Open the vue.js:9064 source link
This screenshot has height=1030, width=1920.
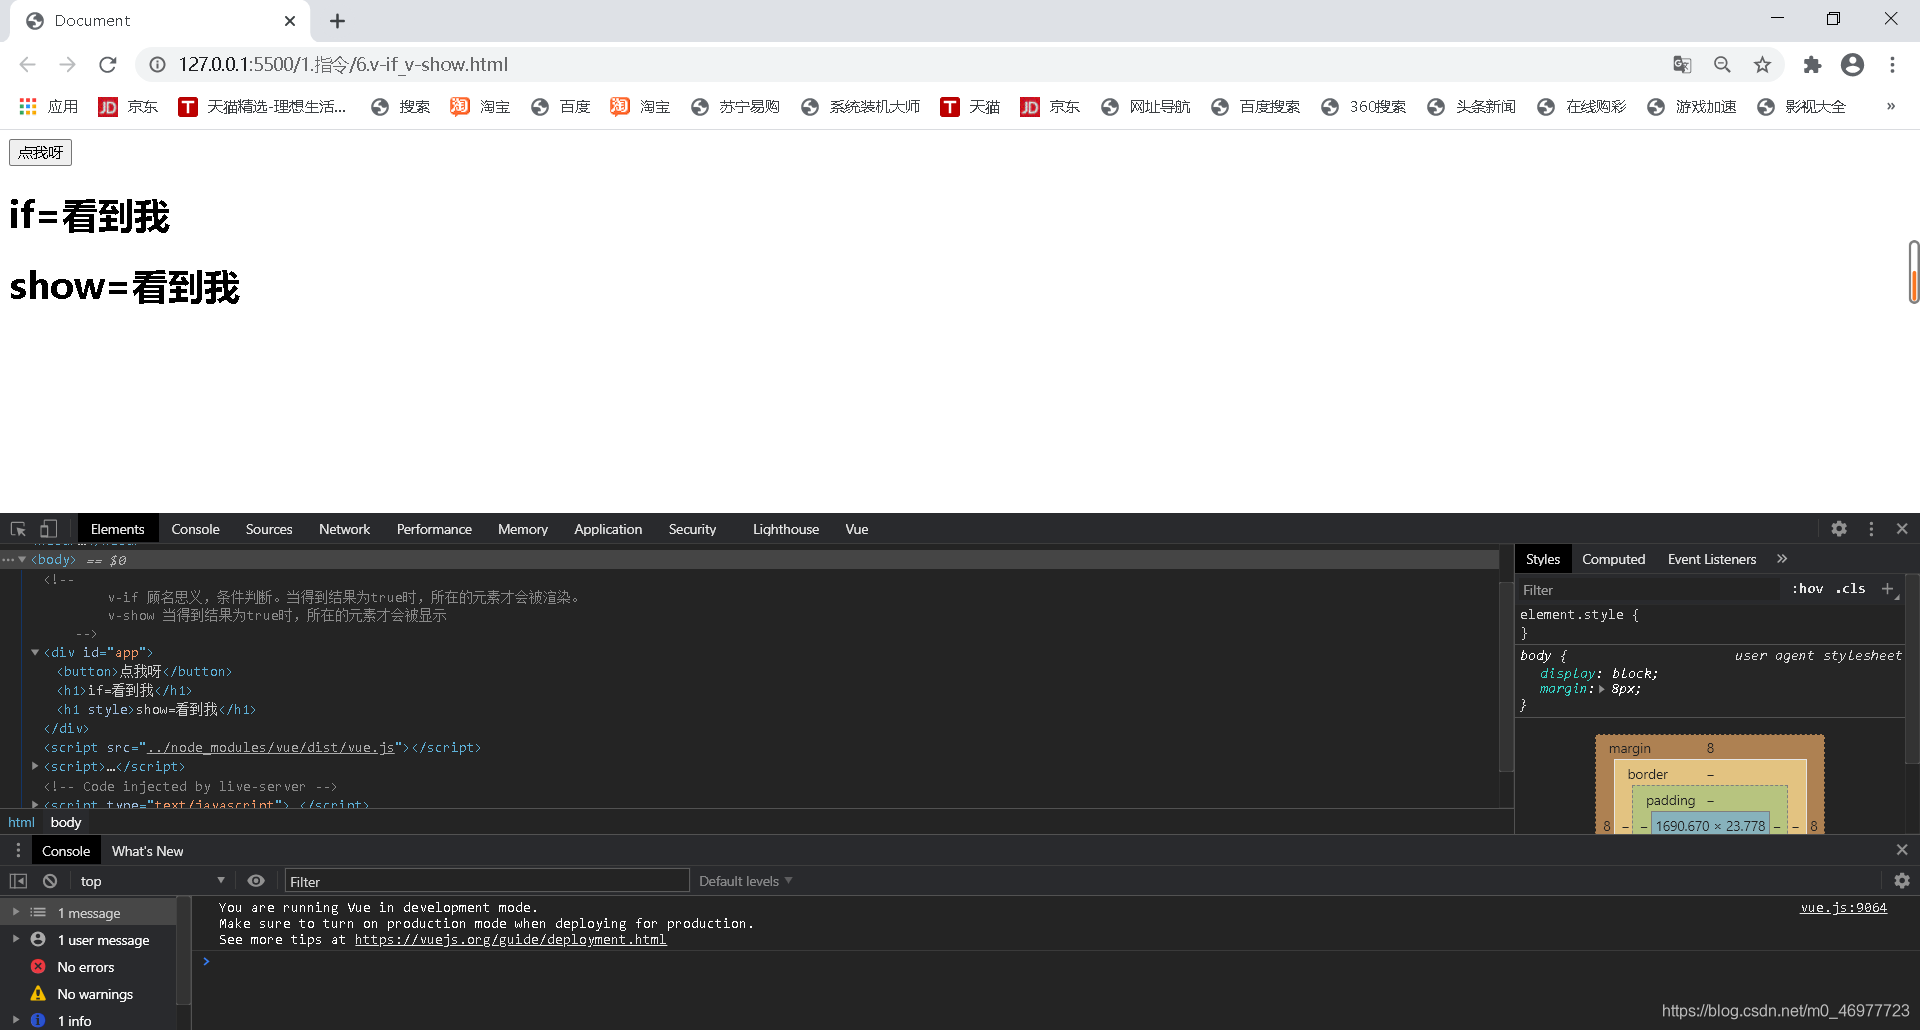coord(1843,908)
